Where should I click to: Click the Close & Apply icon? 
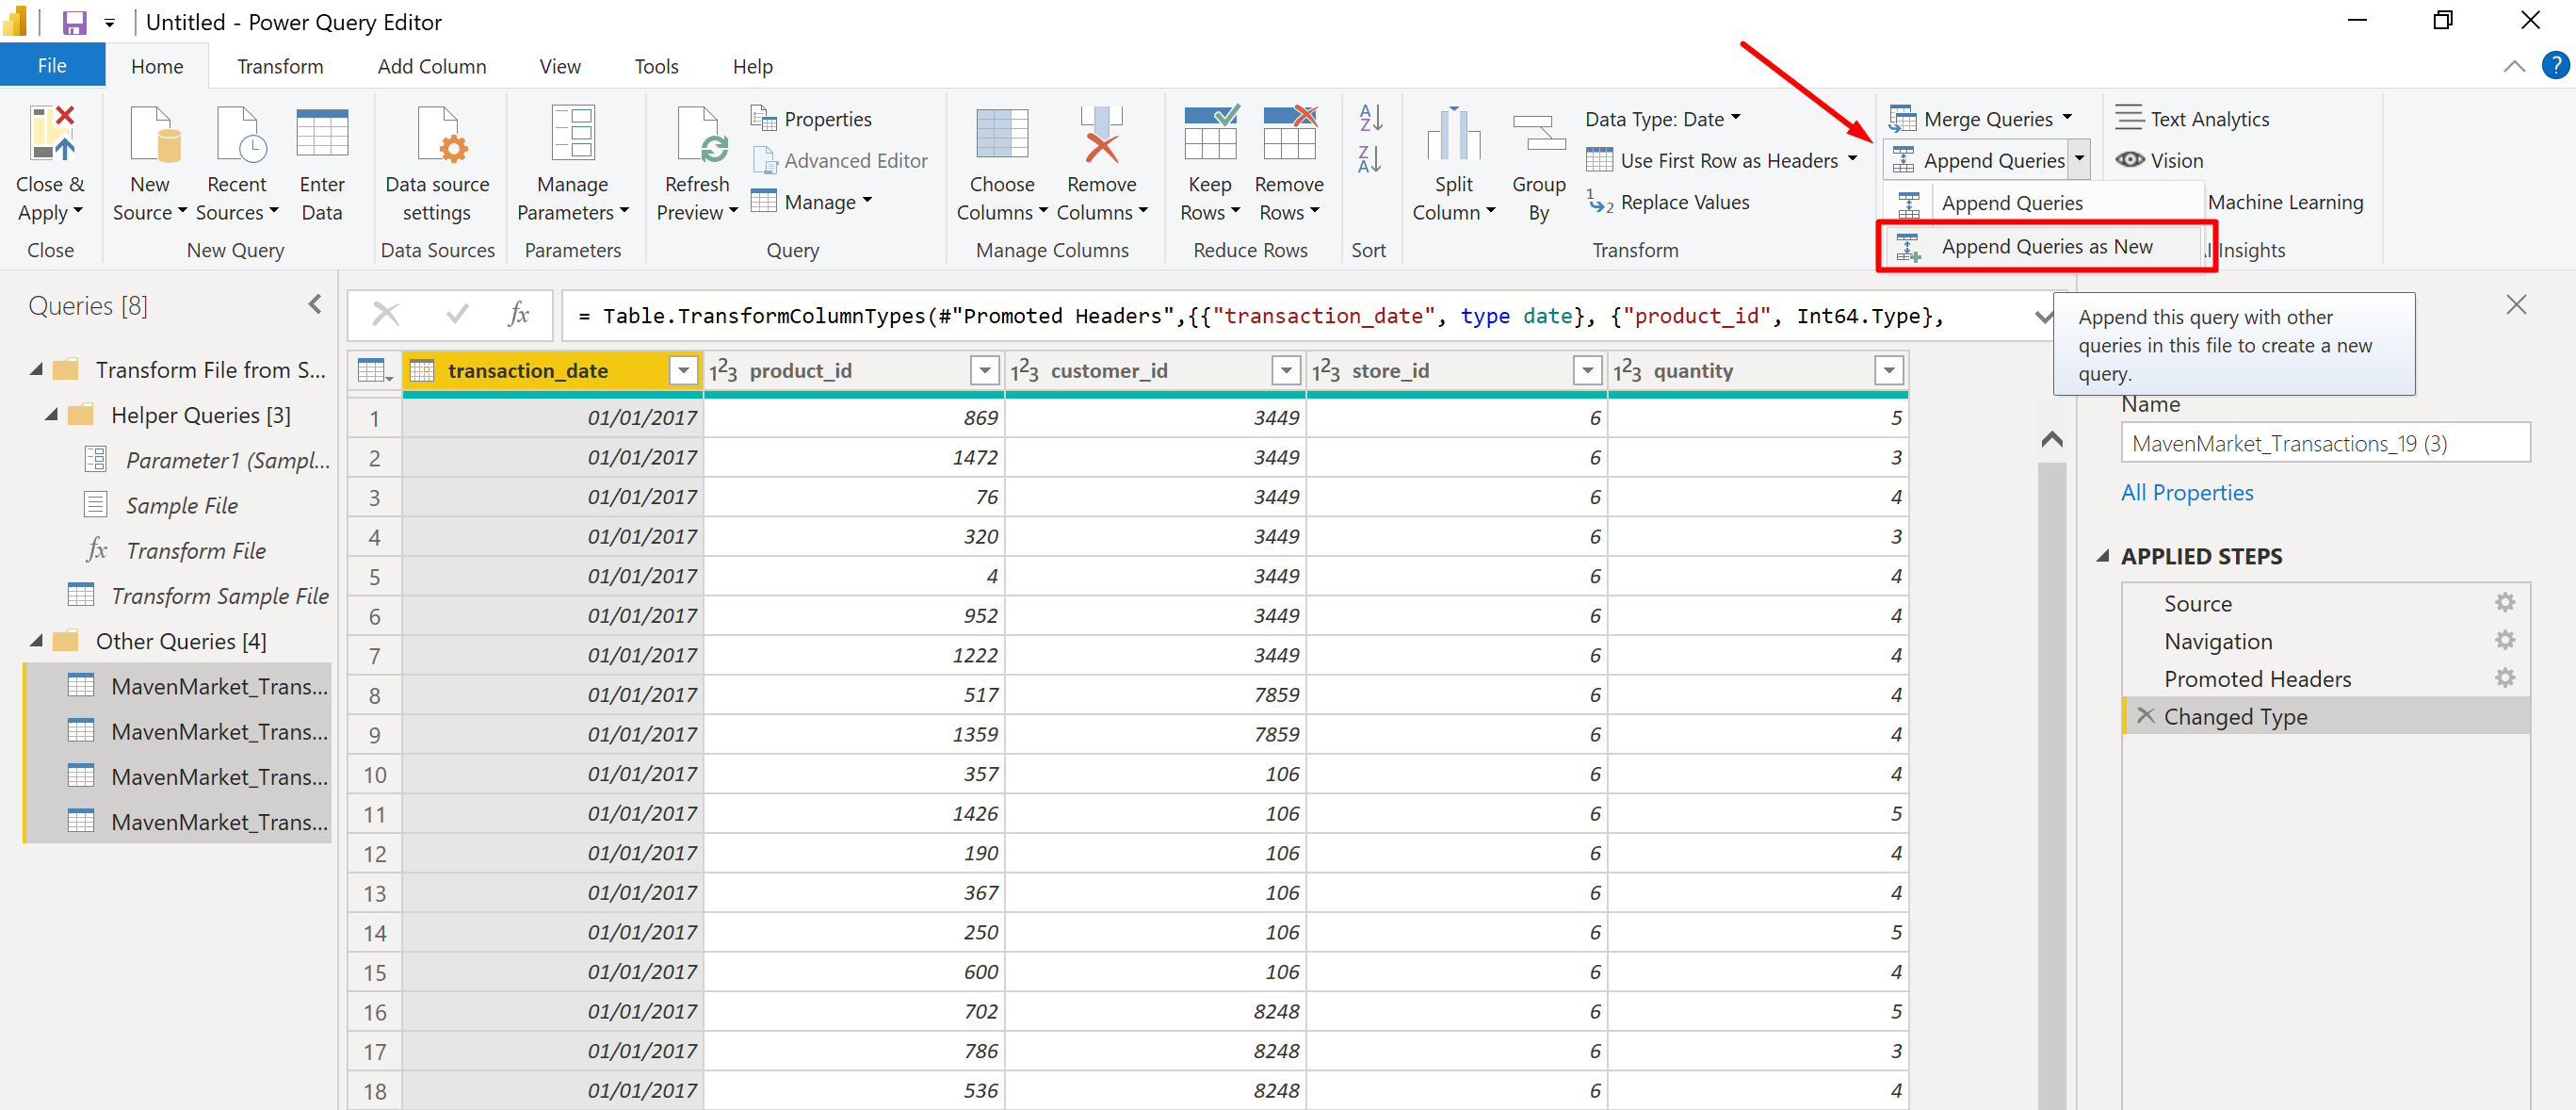(52, 134)
